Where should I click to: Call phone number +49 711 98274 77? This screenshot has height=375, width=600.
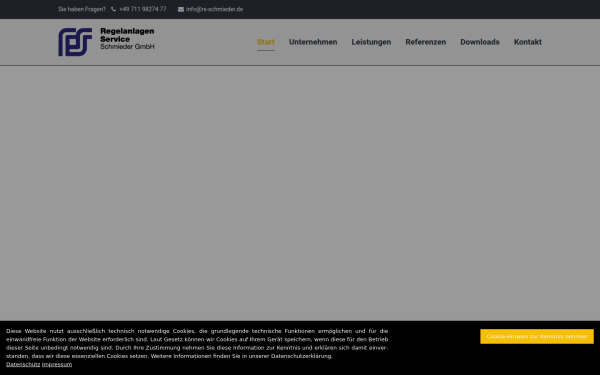coord(143,9)
